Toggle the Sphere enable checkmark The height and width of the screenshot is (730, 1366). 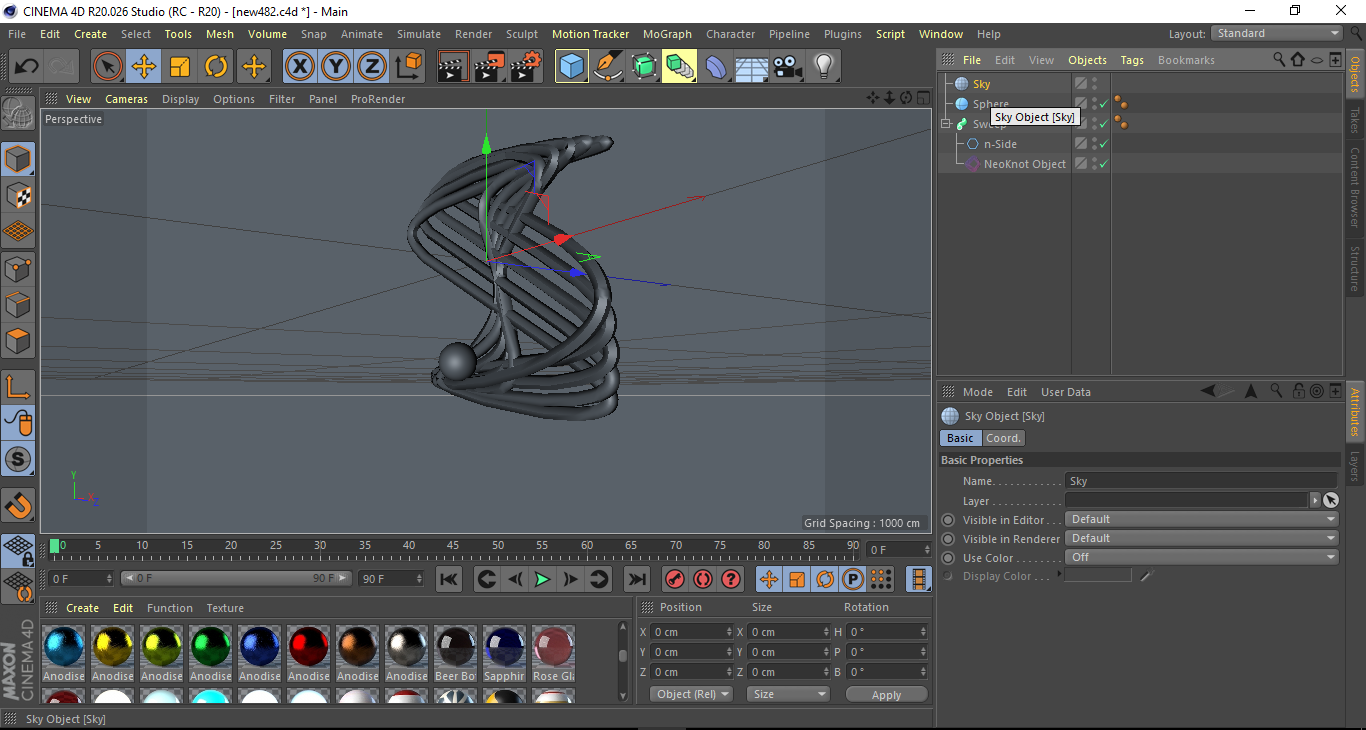coord(1104,104)
